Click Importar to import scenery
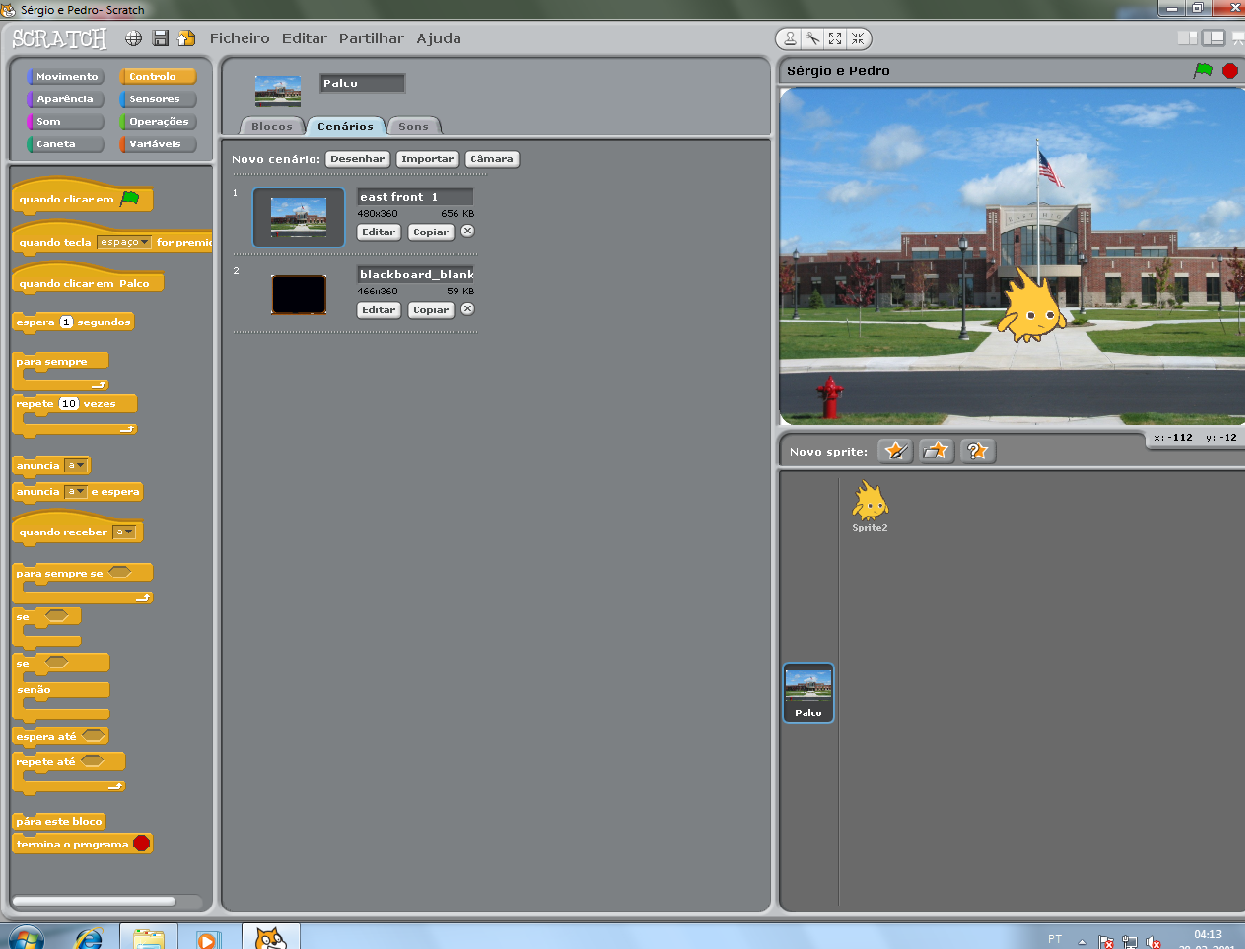Viewport: 1245px width, 949px height. point(428,159)
